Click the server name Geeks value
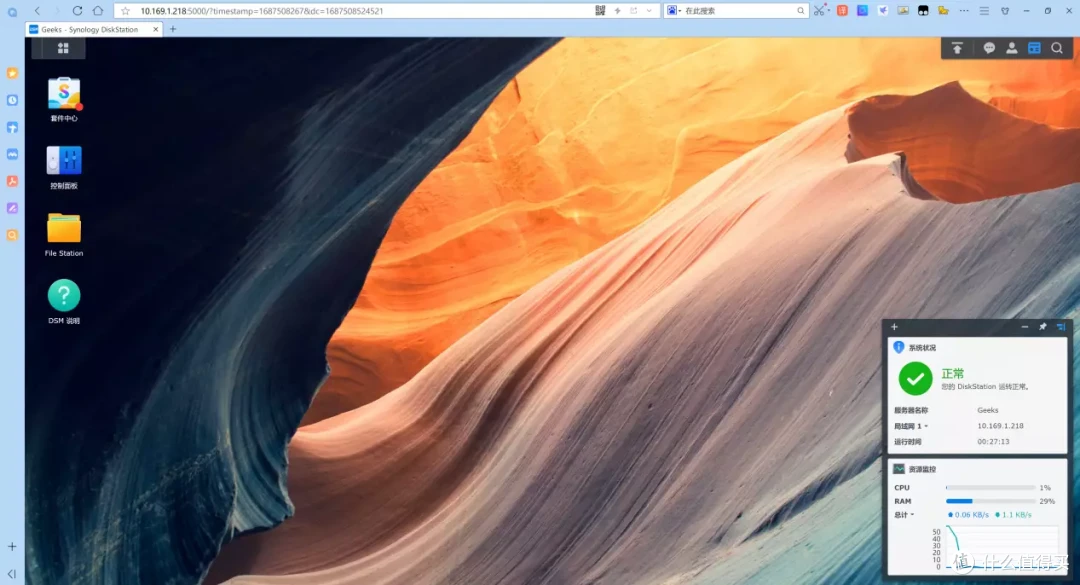The image size is (1080, 585). click(x=988, y=410)
